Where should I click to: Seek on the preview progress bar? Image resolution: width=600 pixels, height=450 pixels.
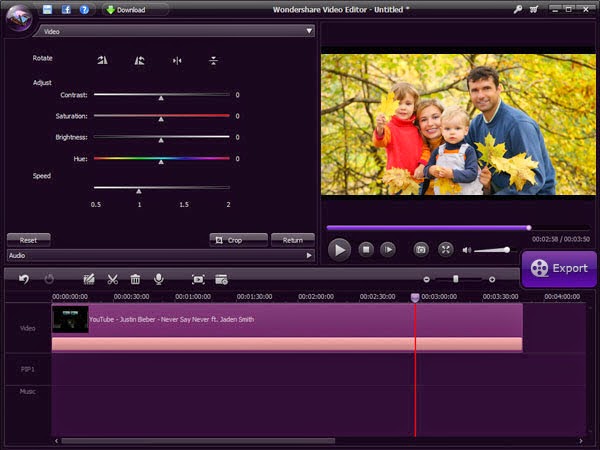[457, 228]
